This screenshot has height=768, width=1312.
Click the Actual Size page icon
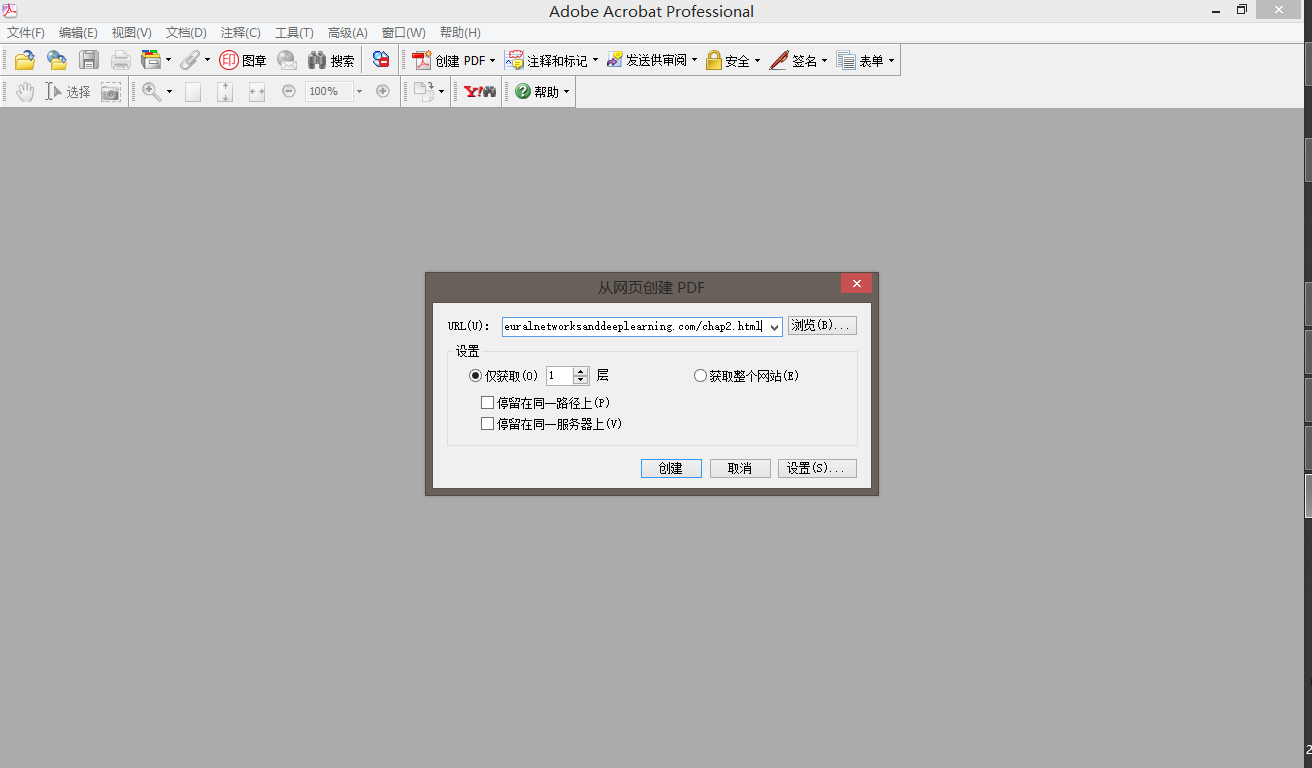coord(193,91)
